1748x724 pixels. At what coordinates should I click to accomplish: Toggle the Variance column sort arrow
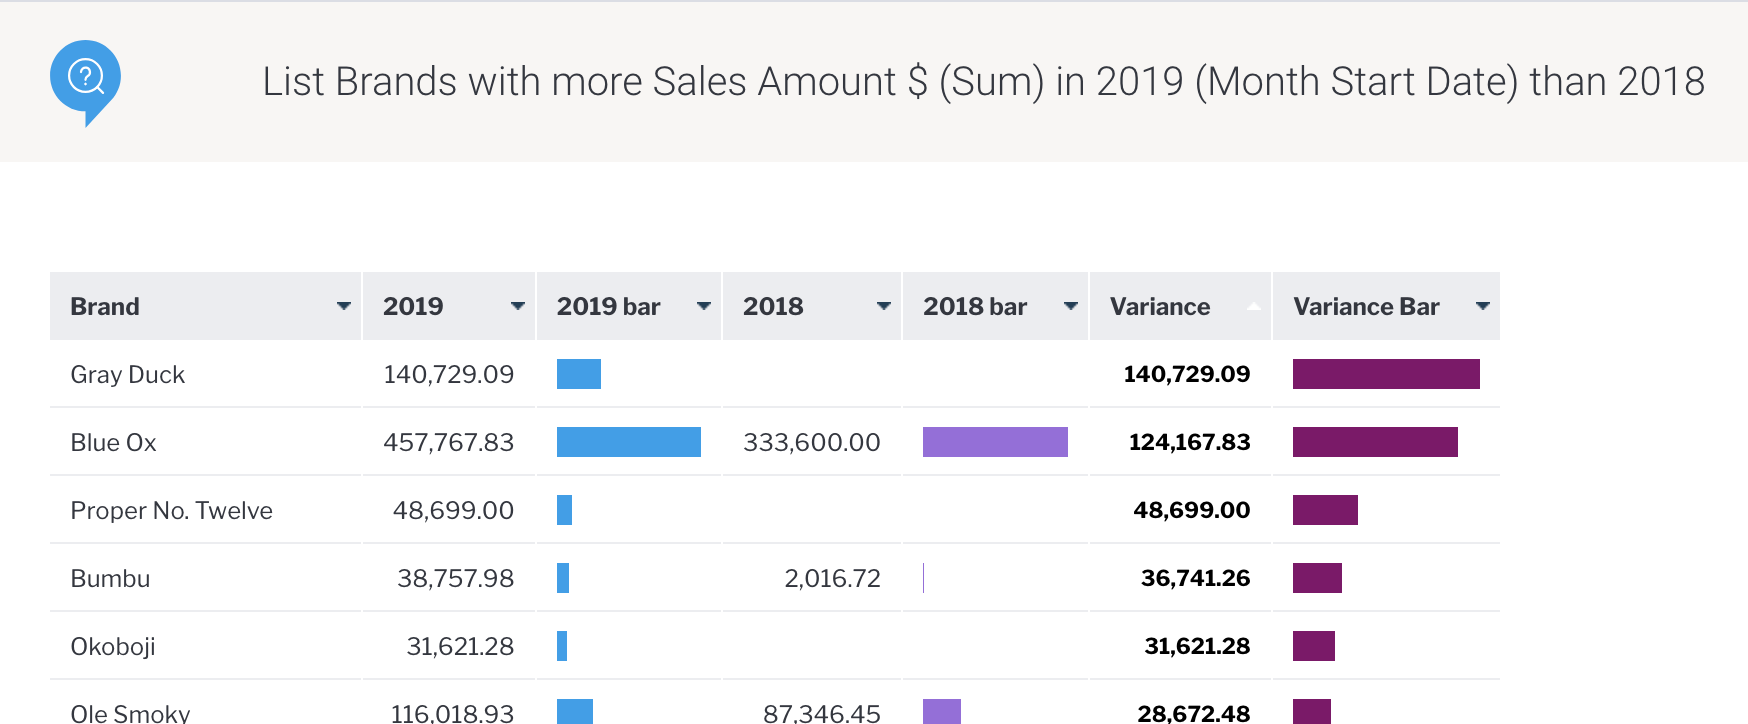1253,306
